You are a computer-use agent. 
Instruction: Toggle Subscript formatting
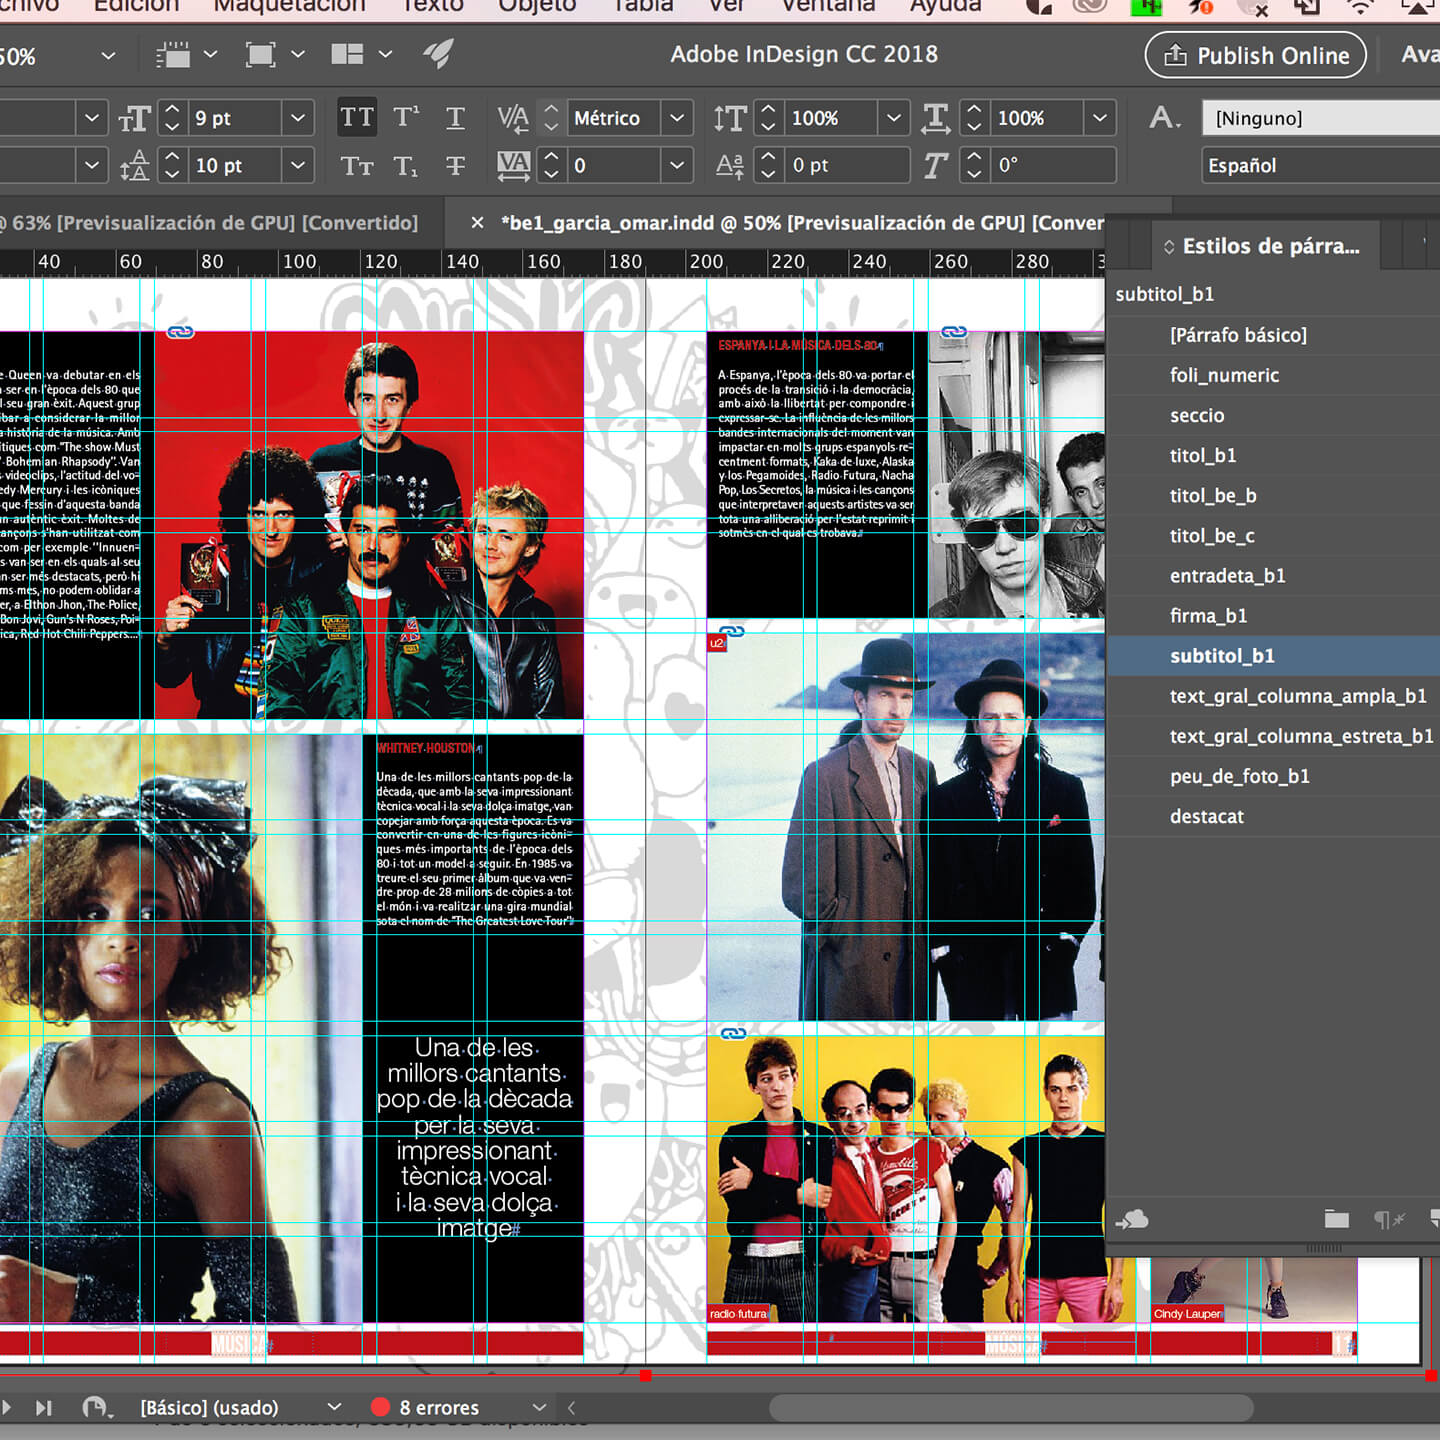406,165
